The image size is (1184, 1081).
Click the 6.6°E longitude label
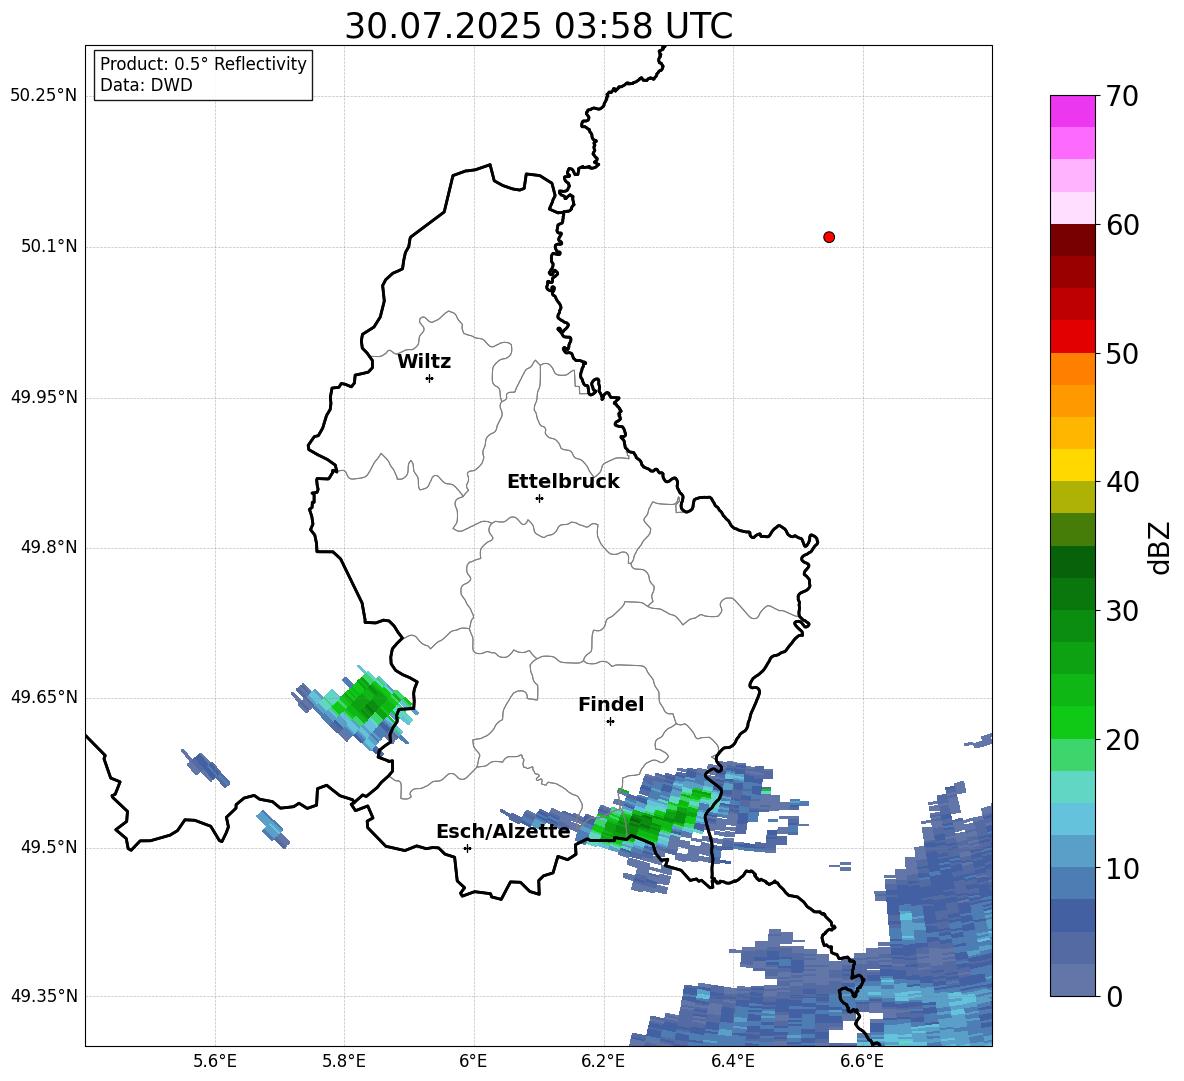[862, 1061]
